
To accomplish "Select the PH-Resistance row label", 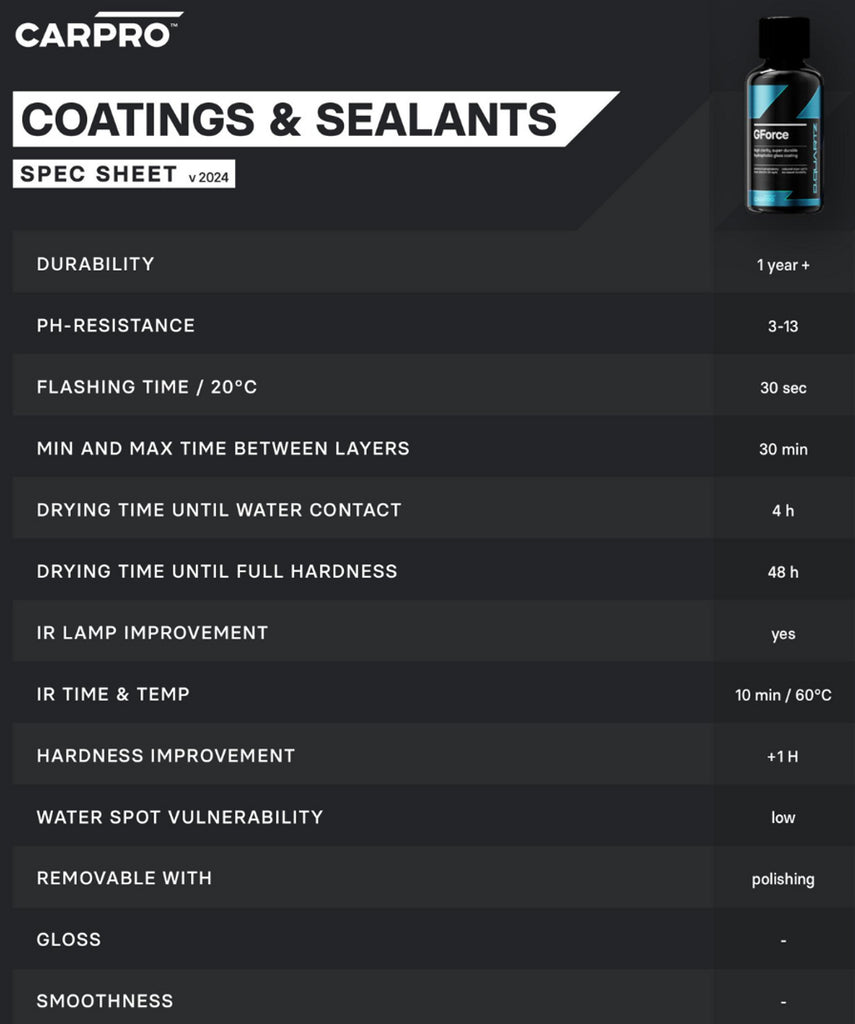I will tap(115, 325).
